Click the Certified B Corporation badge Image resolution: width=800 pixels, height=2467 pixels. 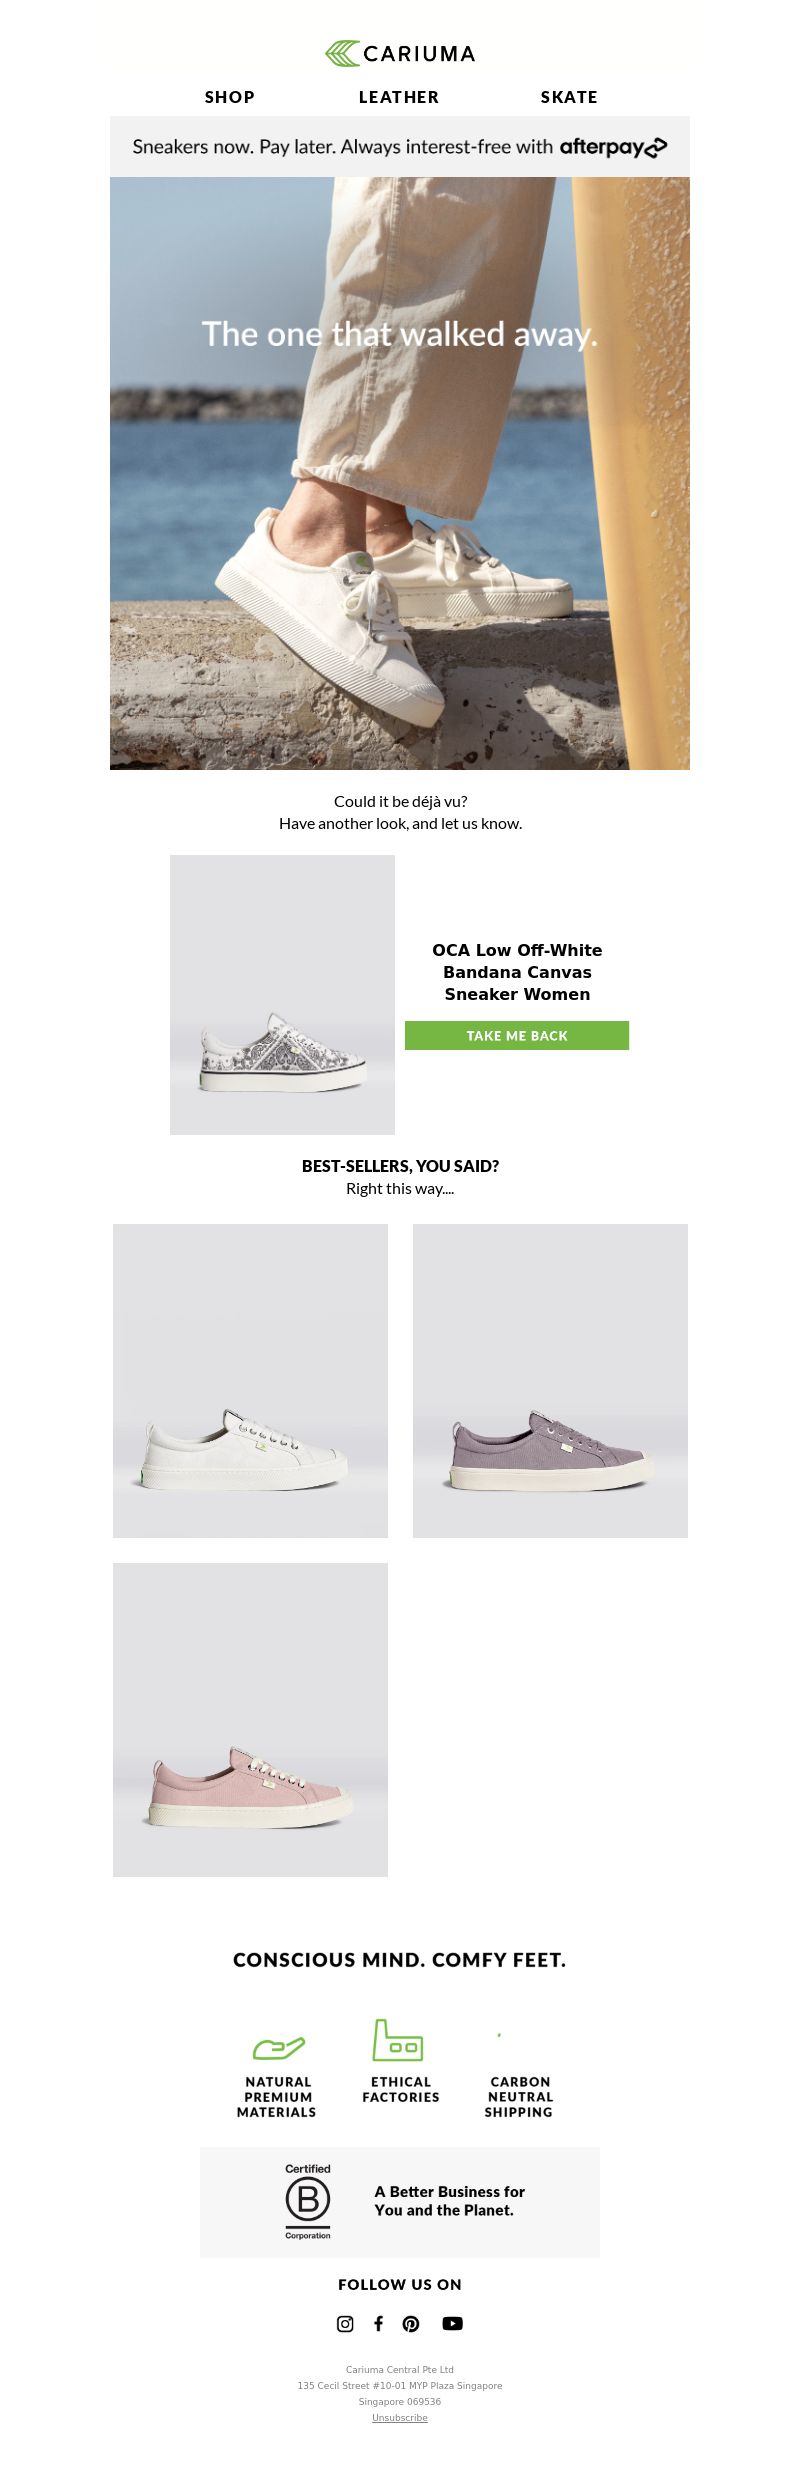point(308,2201)
